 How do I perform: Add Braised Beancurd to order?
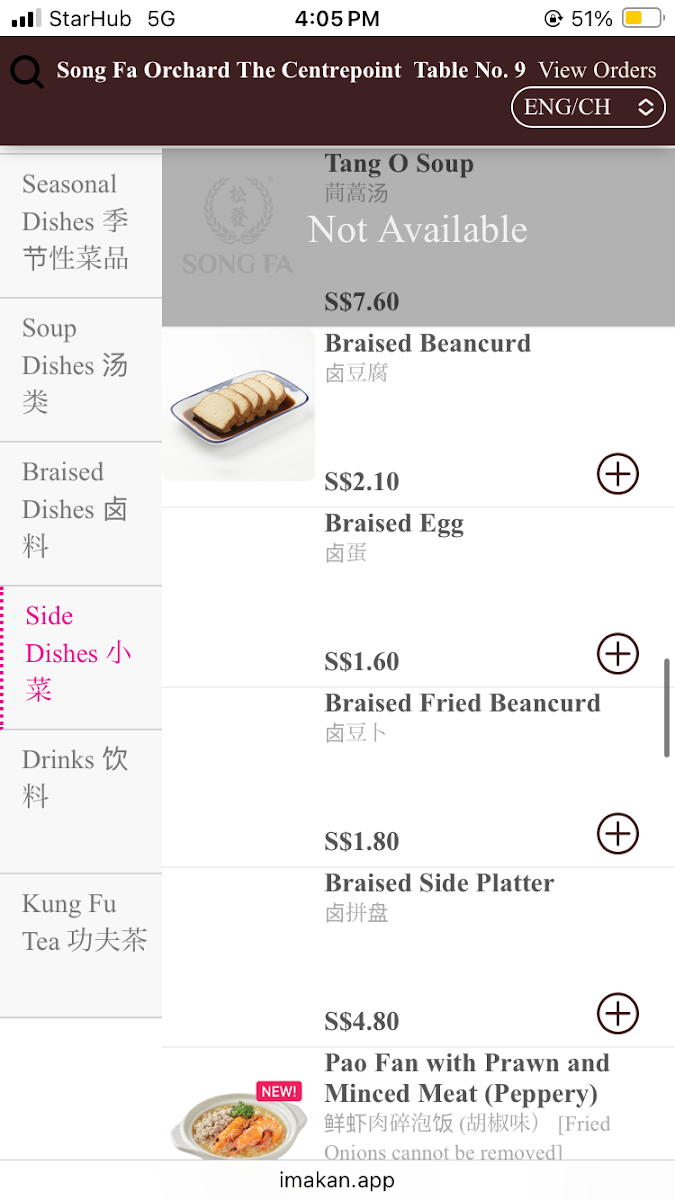[617, 474]
